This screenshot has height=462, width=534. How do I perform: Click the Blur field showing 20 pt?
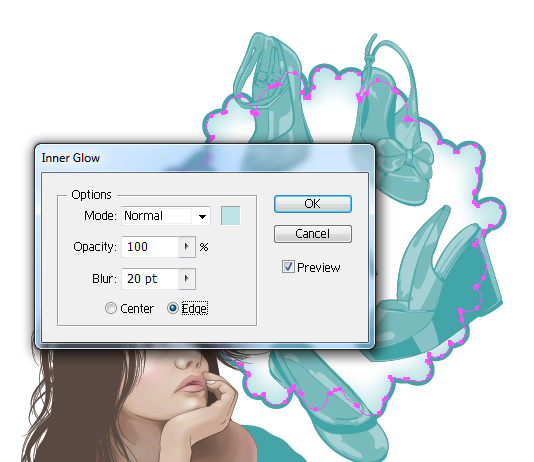tap(150, 279)
